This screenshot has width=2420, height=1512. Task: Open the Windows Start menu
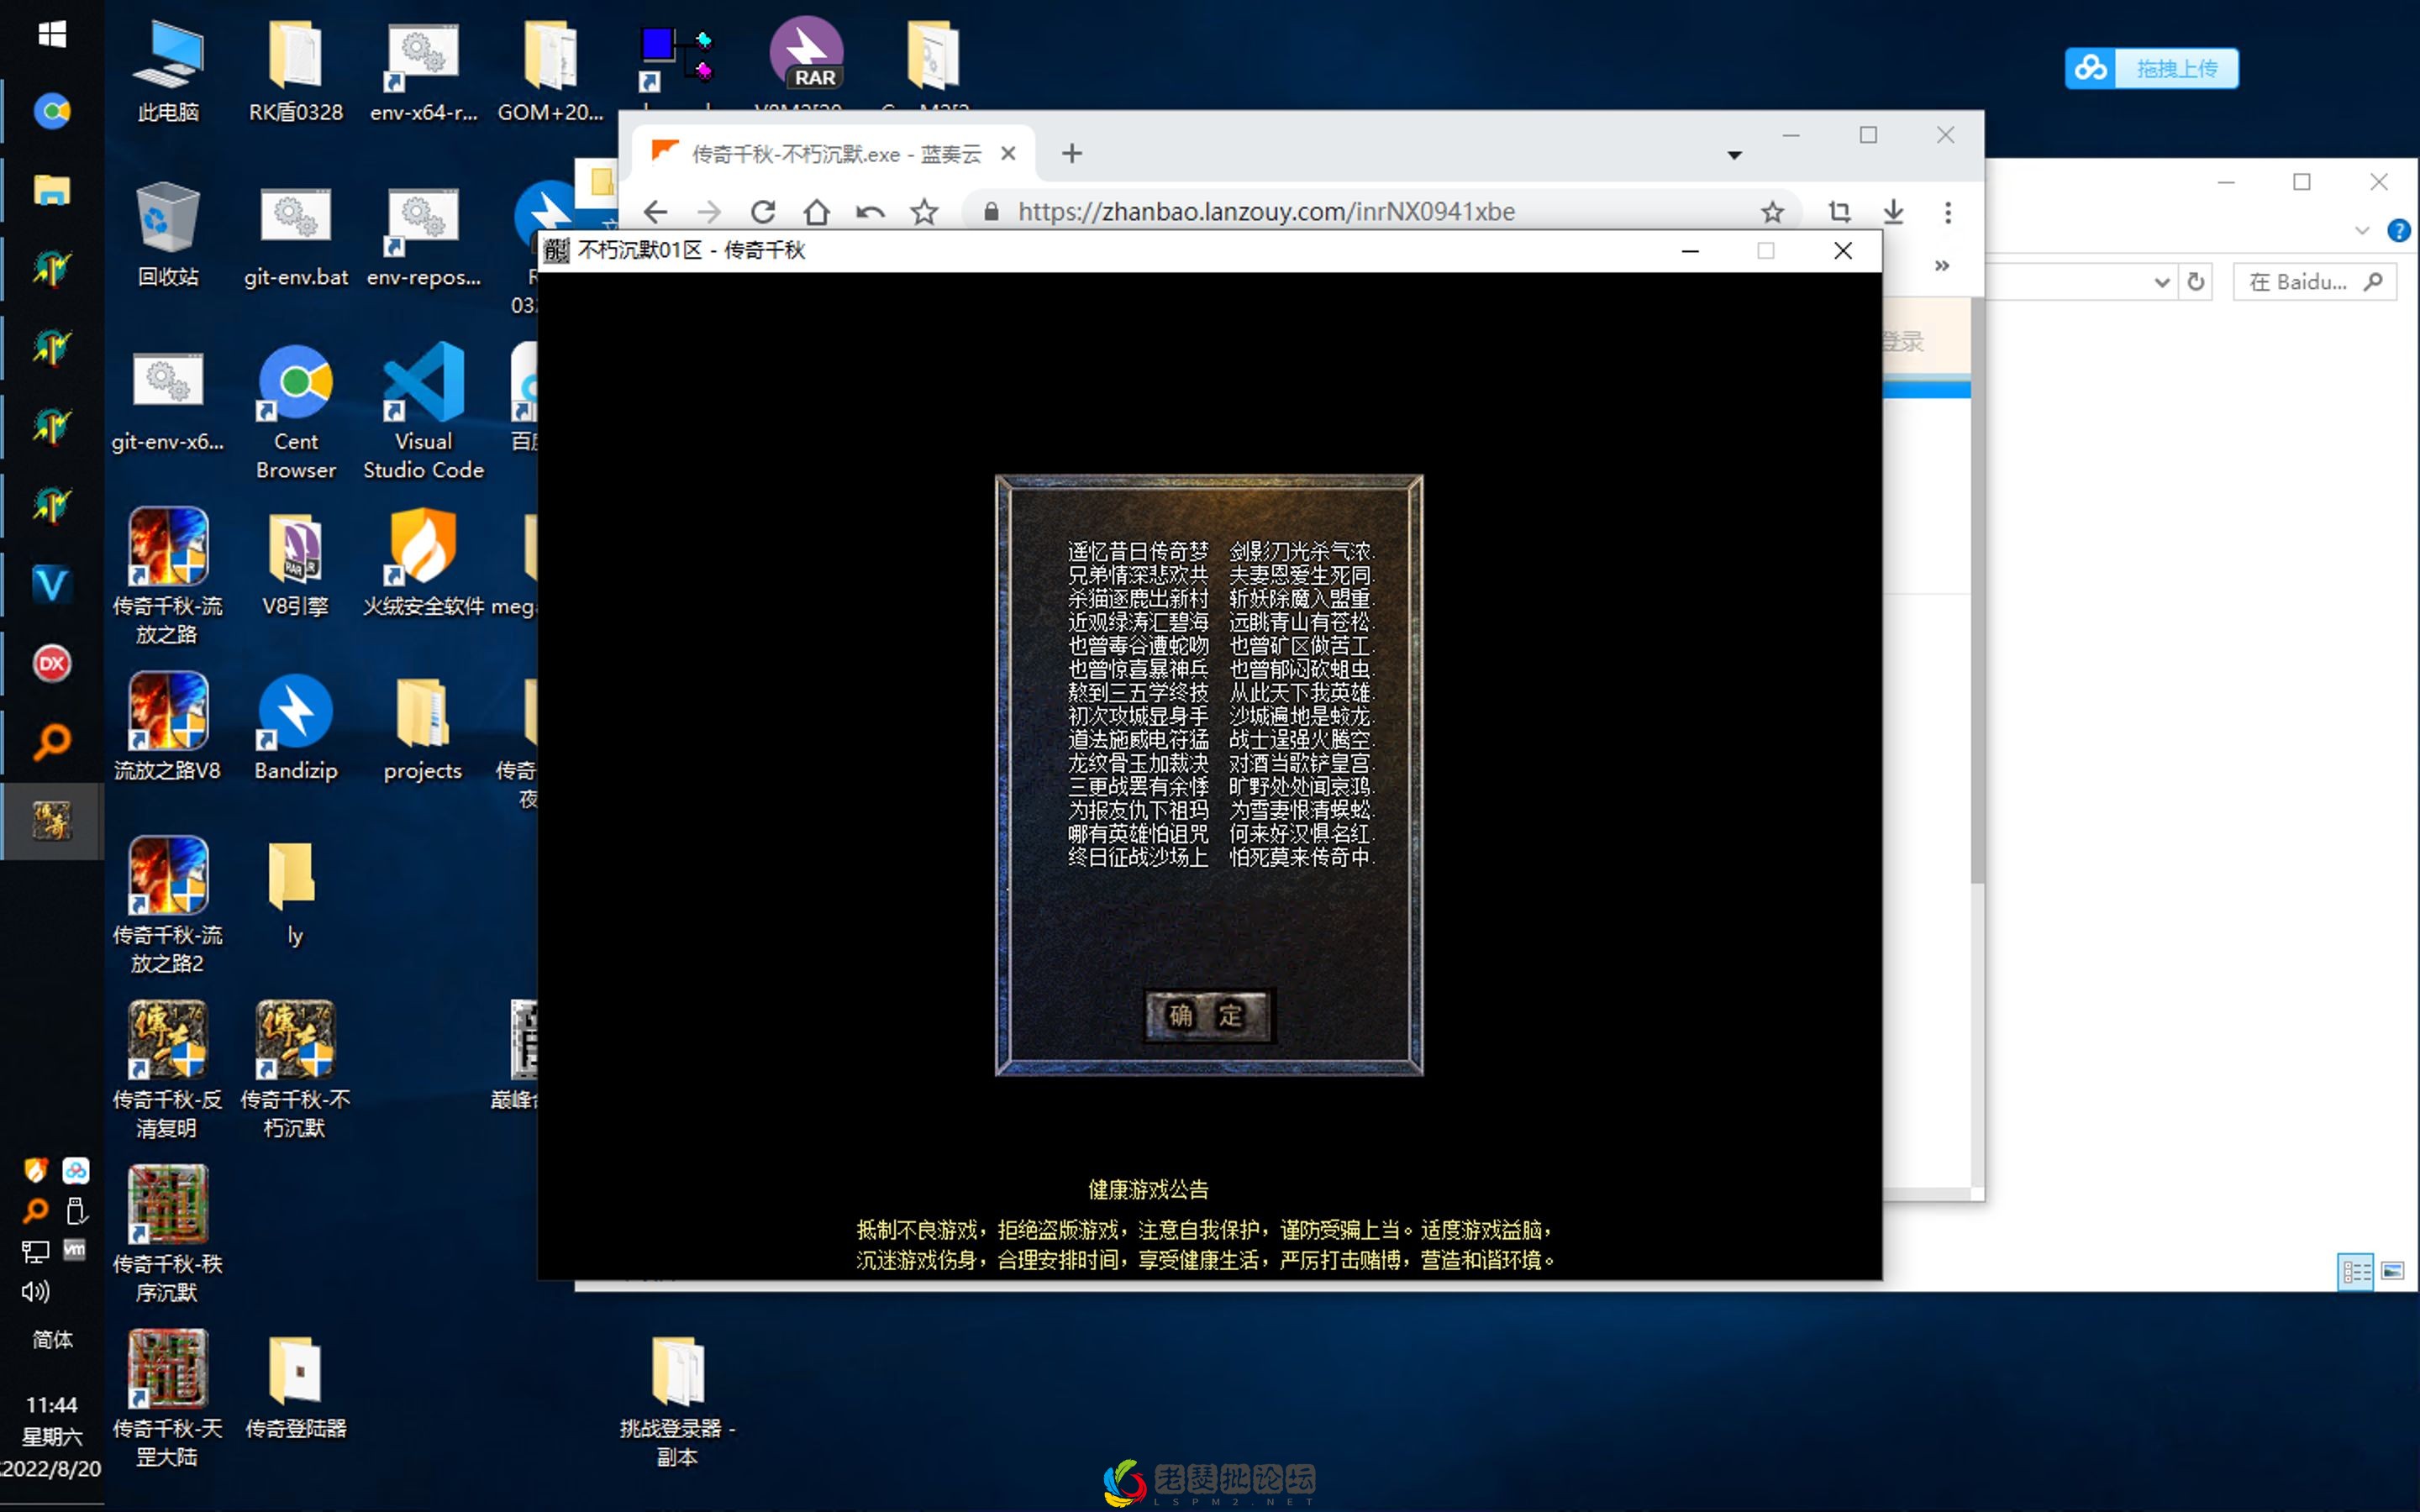[x=52, y=35]
